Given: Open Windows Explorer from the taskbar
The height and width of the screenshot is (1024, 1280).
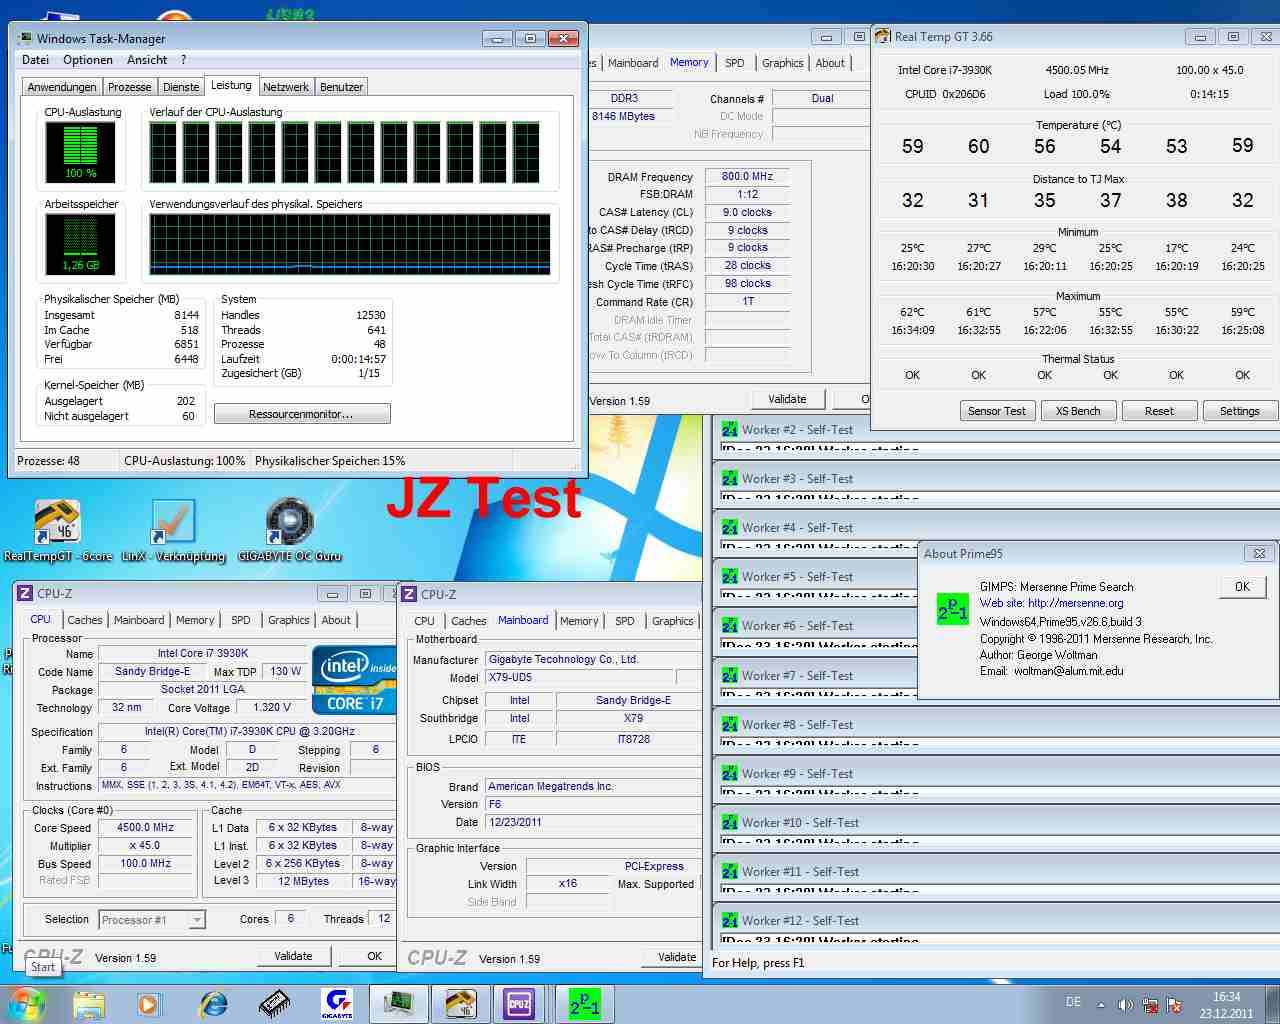Looking at the screenshot, I should click(x=89, y=1004).
